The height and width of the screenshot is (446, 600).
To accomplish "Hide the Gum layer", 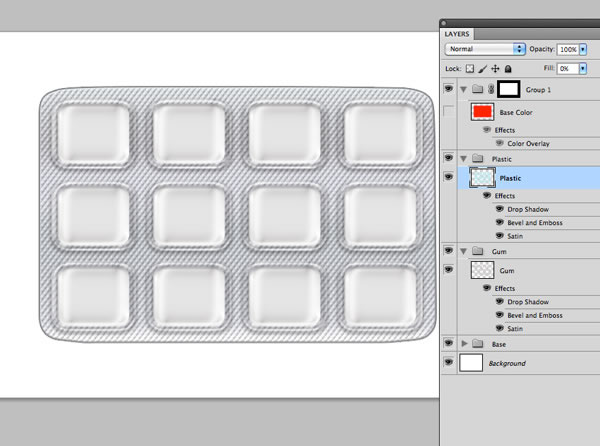I will 448,270.
